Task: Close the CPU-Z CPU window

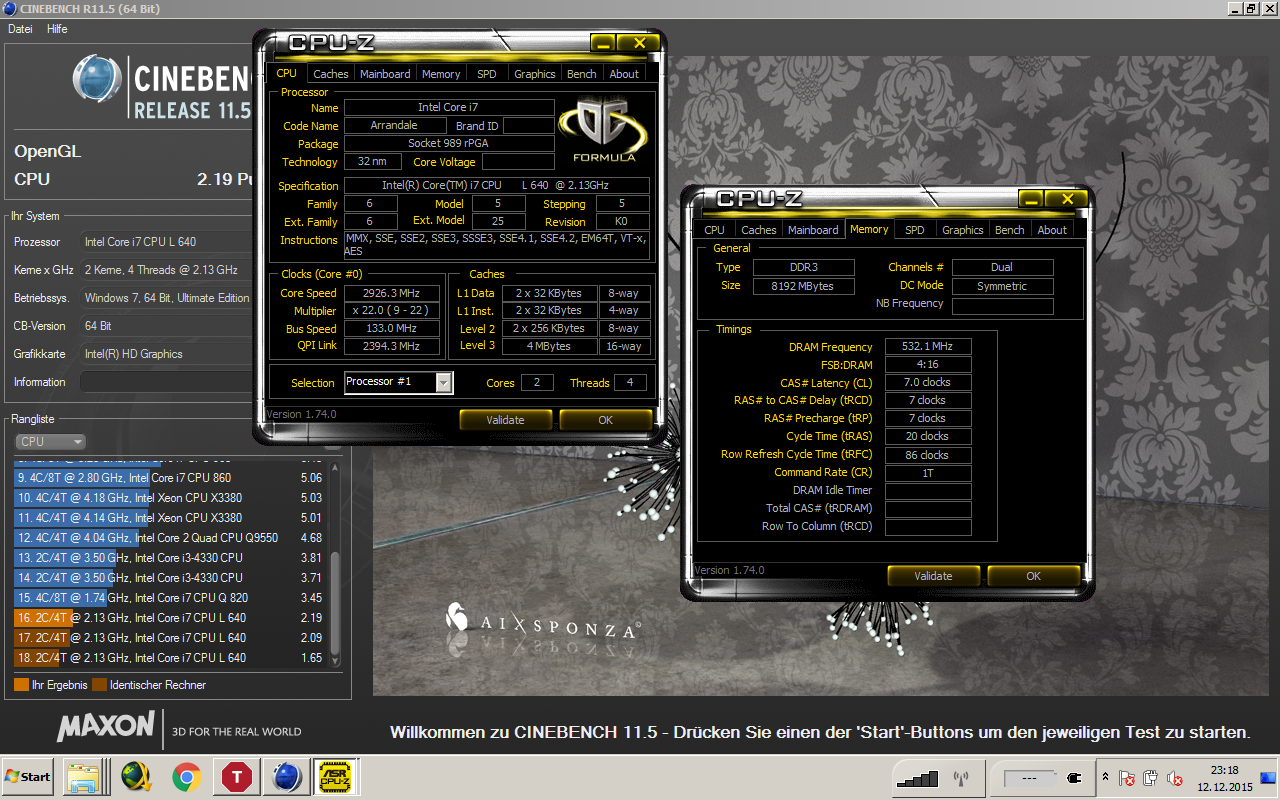Action: tap(638, 43)
